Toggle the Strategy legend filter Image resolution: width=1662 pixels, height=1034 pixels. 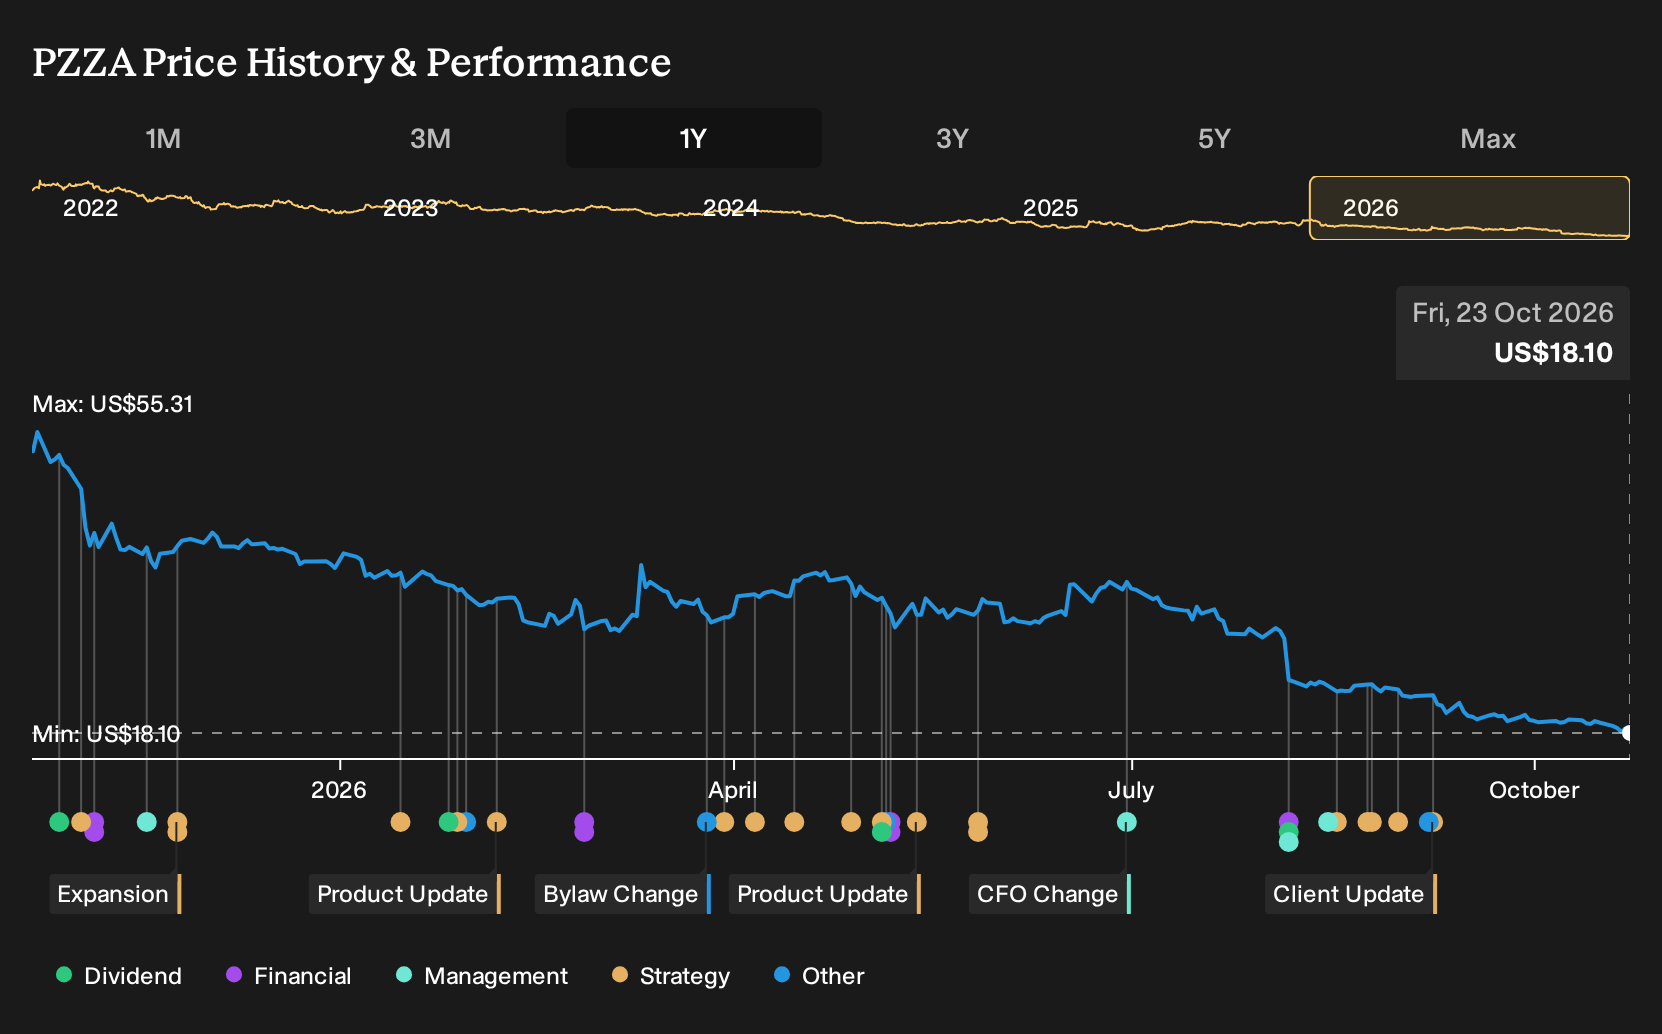(671, 976)
